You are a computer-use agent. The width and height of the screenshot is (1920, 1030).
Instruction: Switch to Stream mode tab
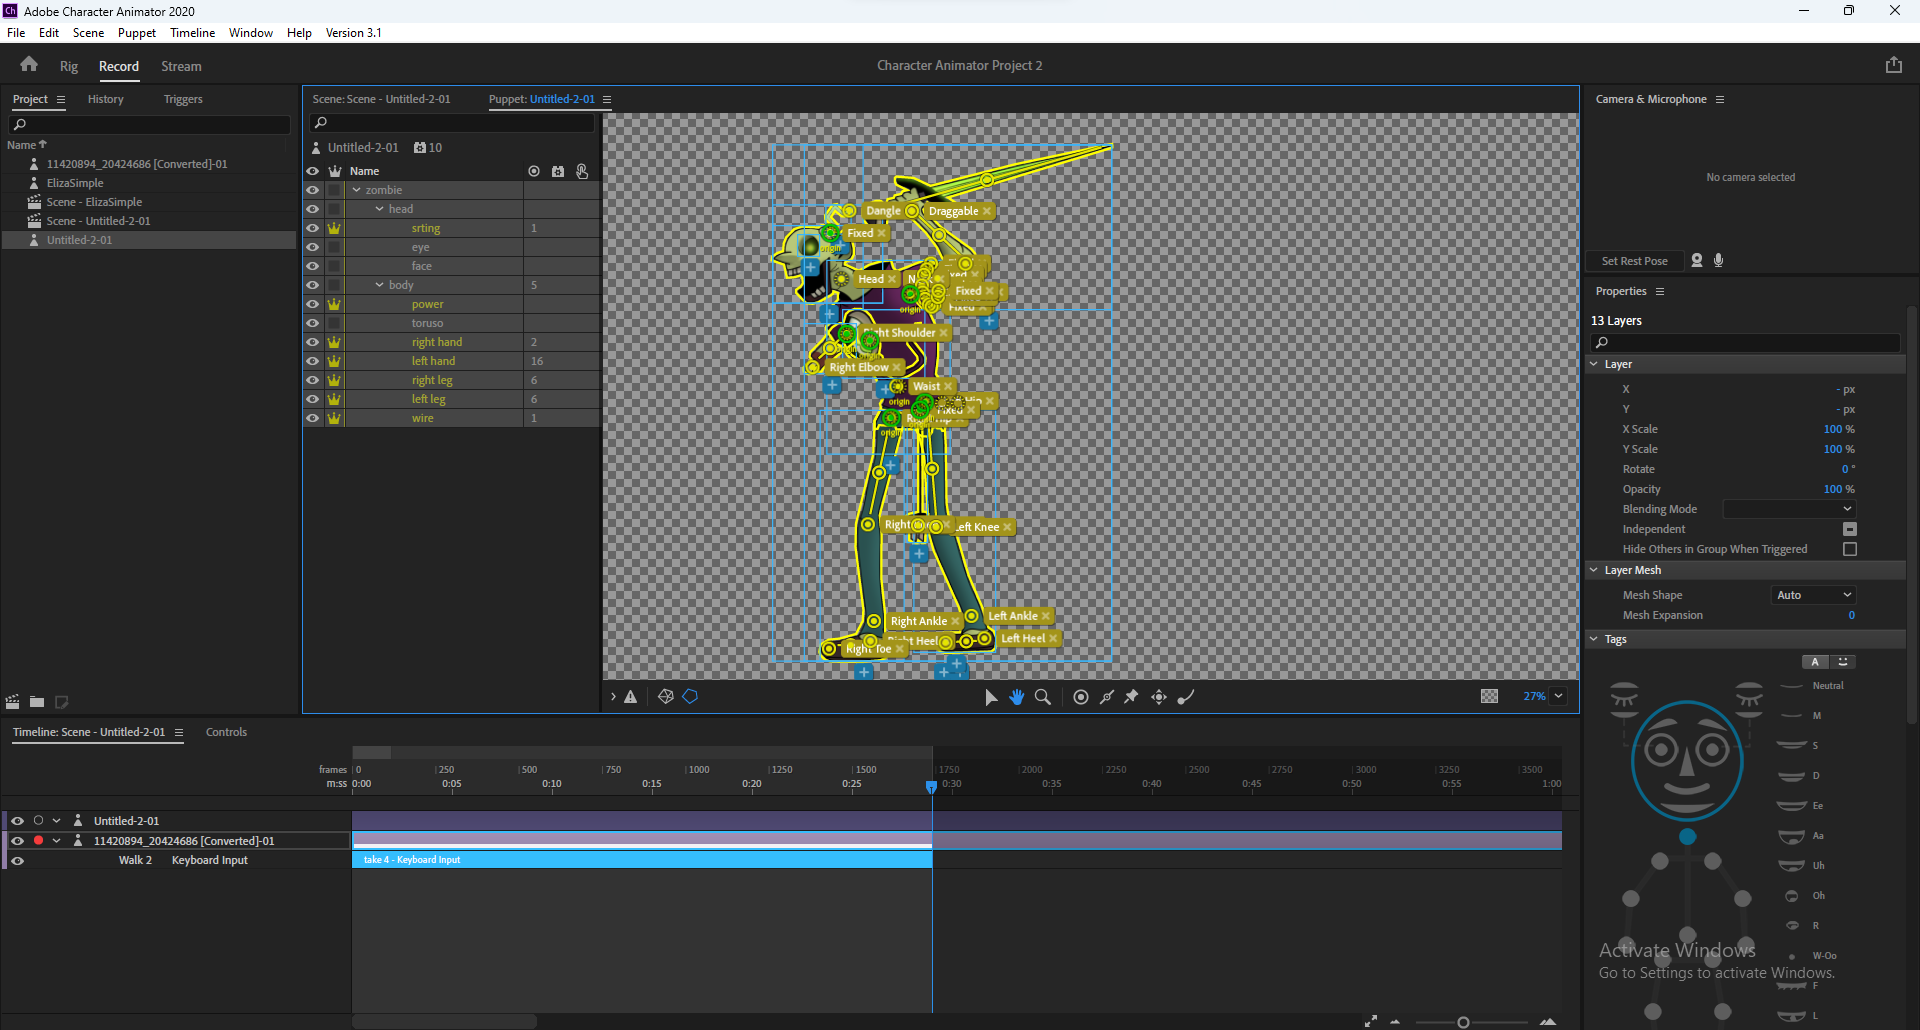(181, 67)
